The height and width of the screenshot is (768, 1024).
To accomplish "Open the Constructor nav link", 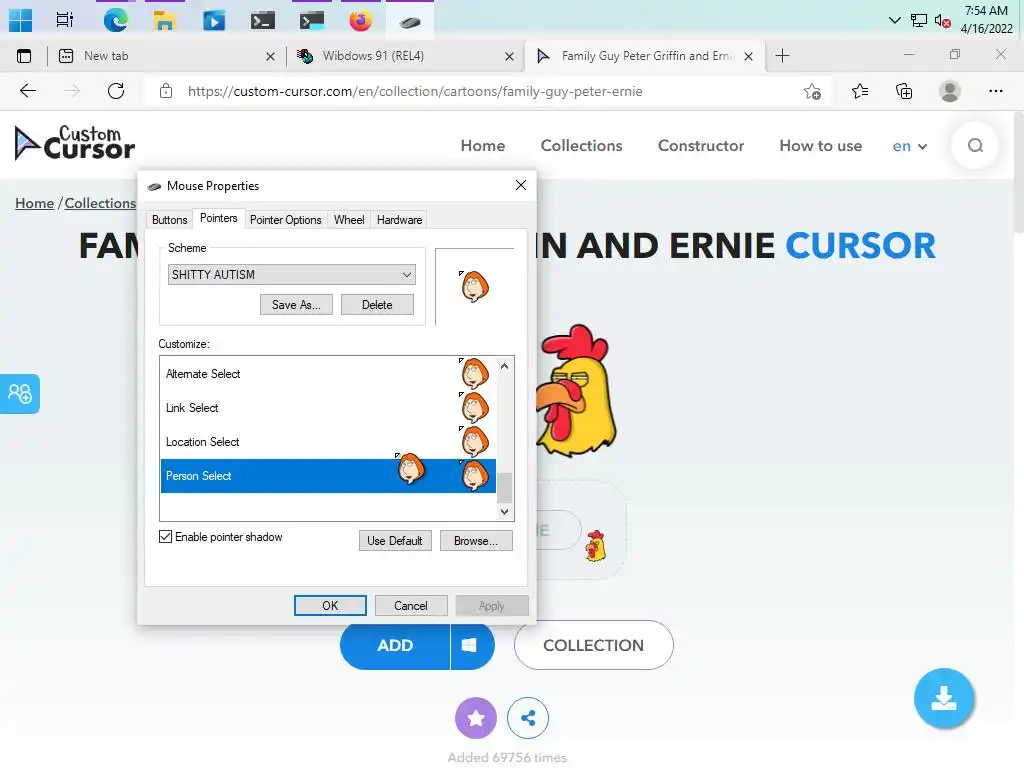I will (x=701, y=146).
